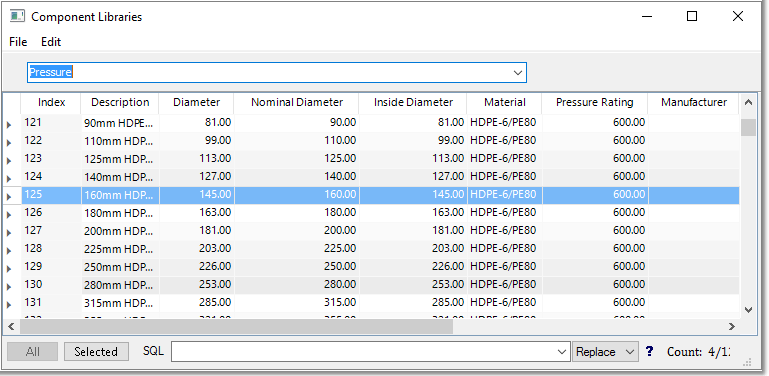This screenshot has height=376, width=769.
Task: Click the All button
Action: (33, 352)
